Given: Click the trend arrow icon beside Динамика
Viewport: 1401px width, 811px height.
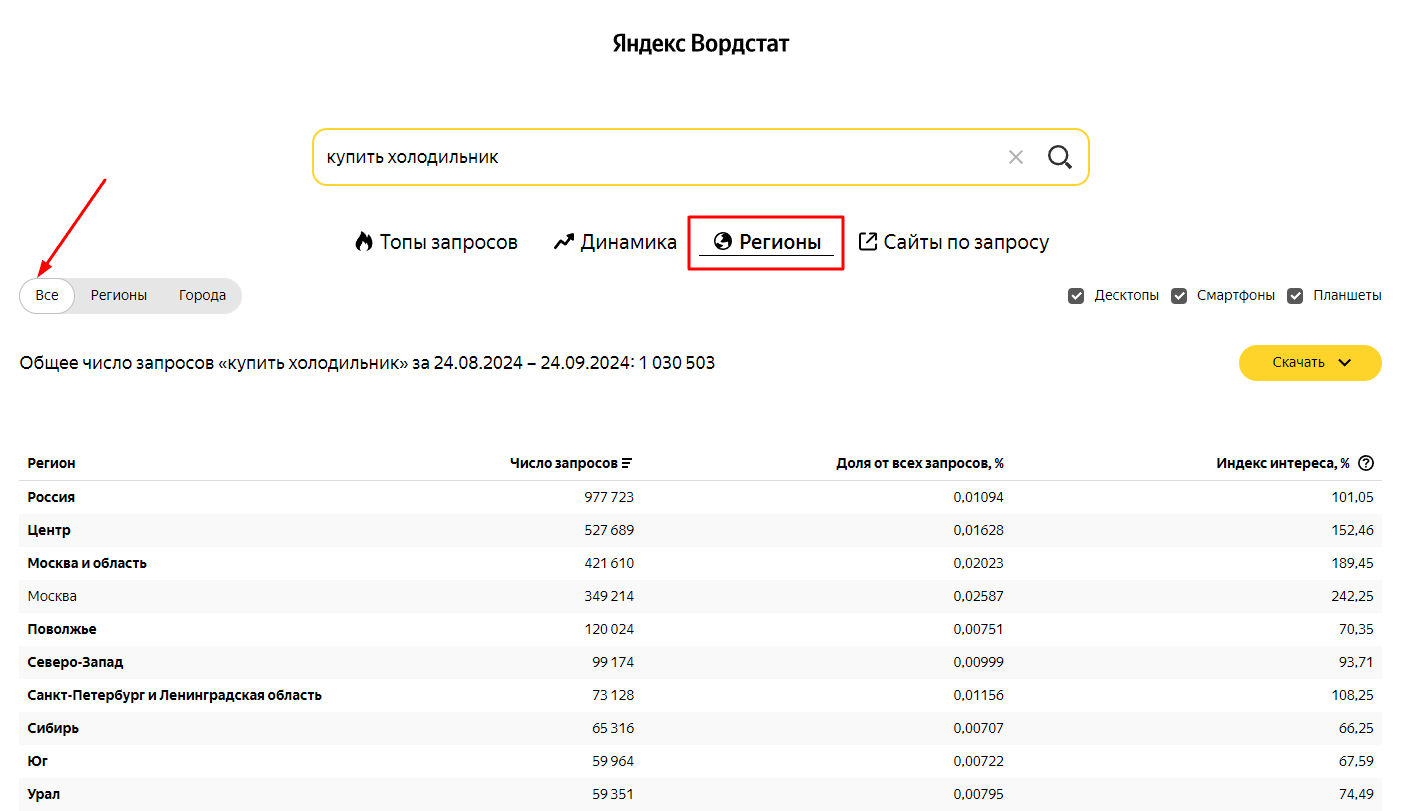Looking at the screenshot, I should 564,242.
